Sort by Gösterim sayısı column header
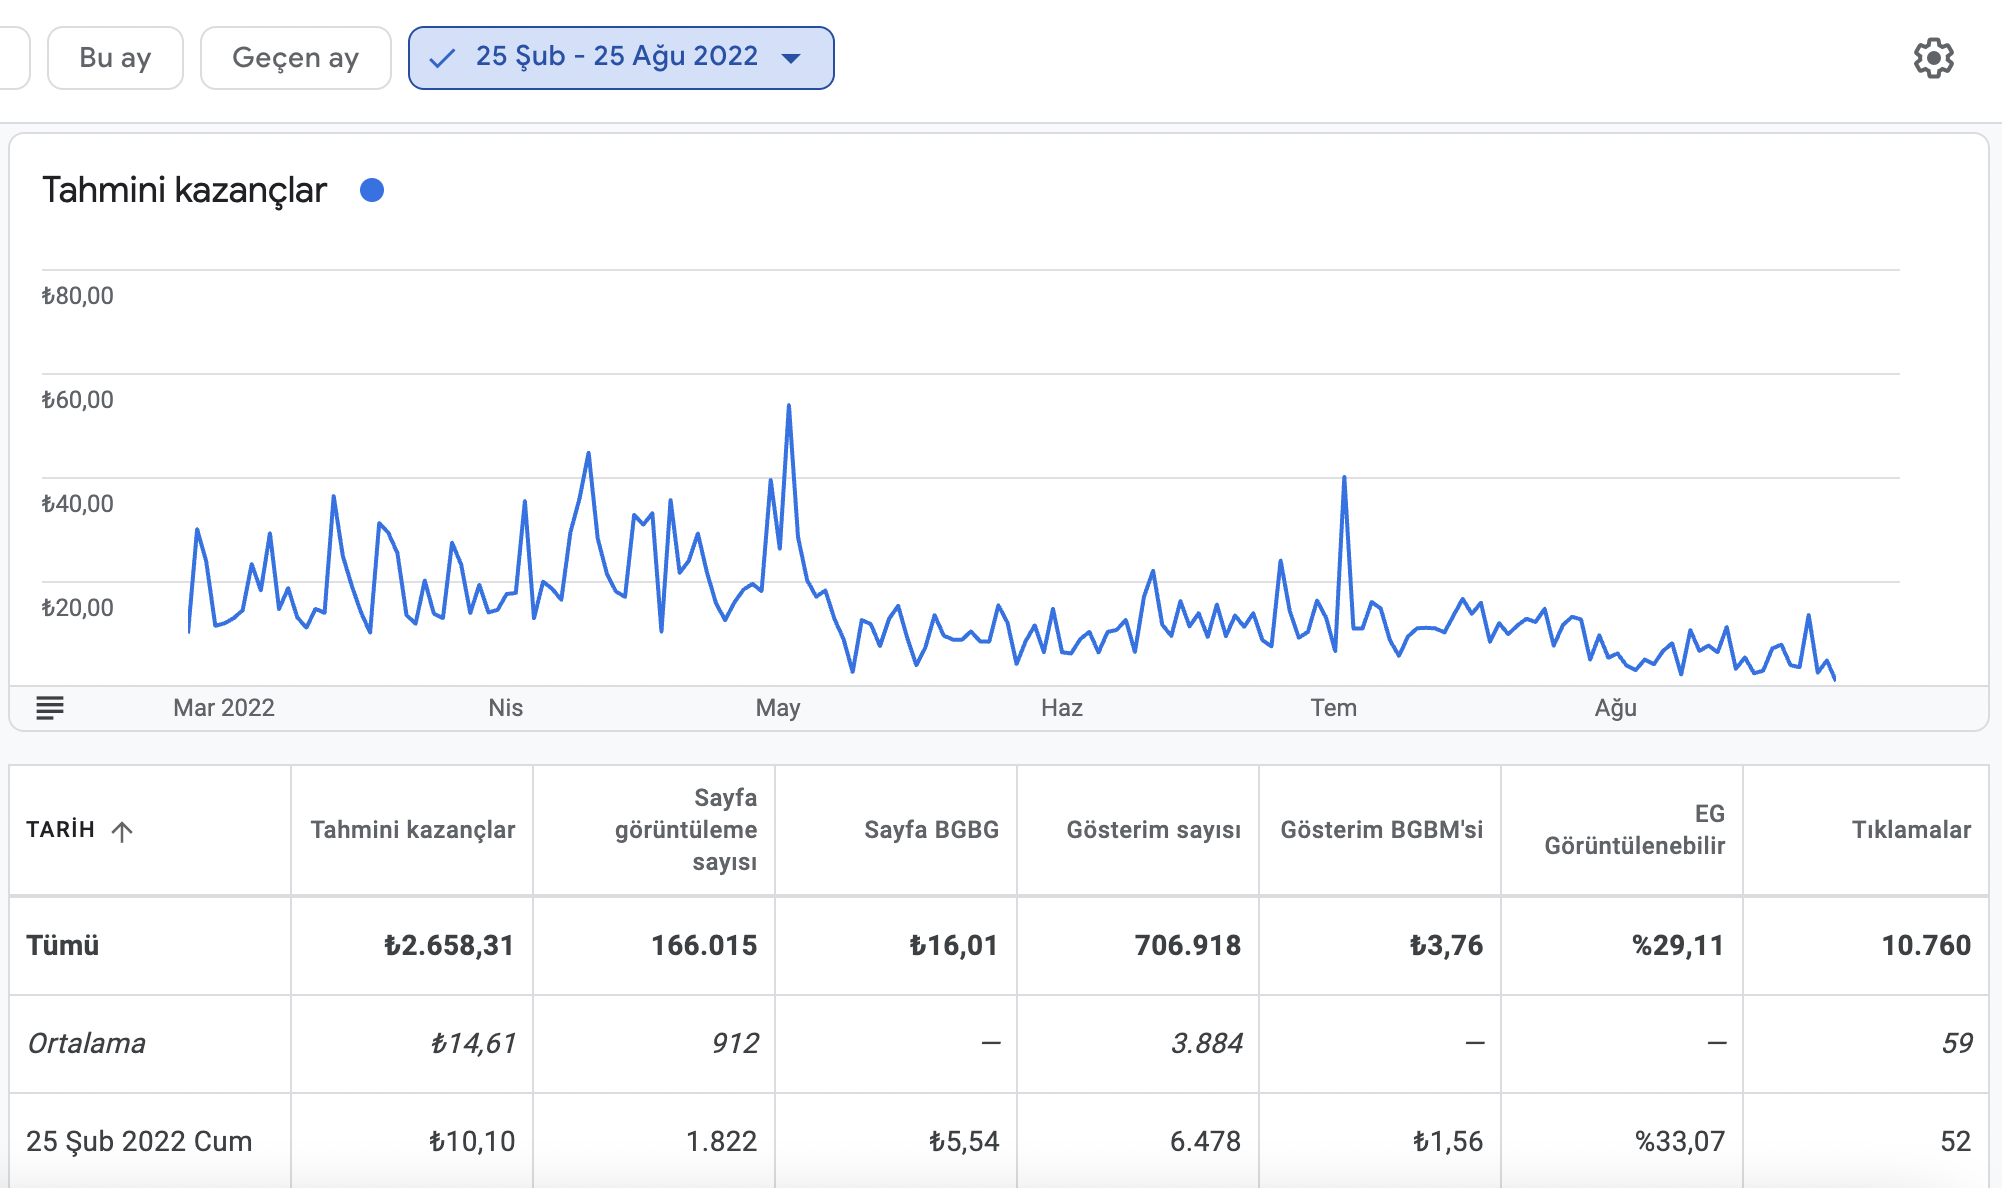Screen dimensions: 2002x1188 (x=1153, y=830)
